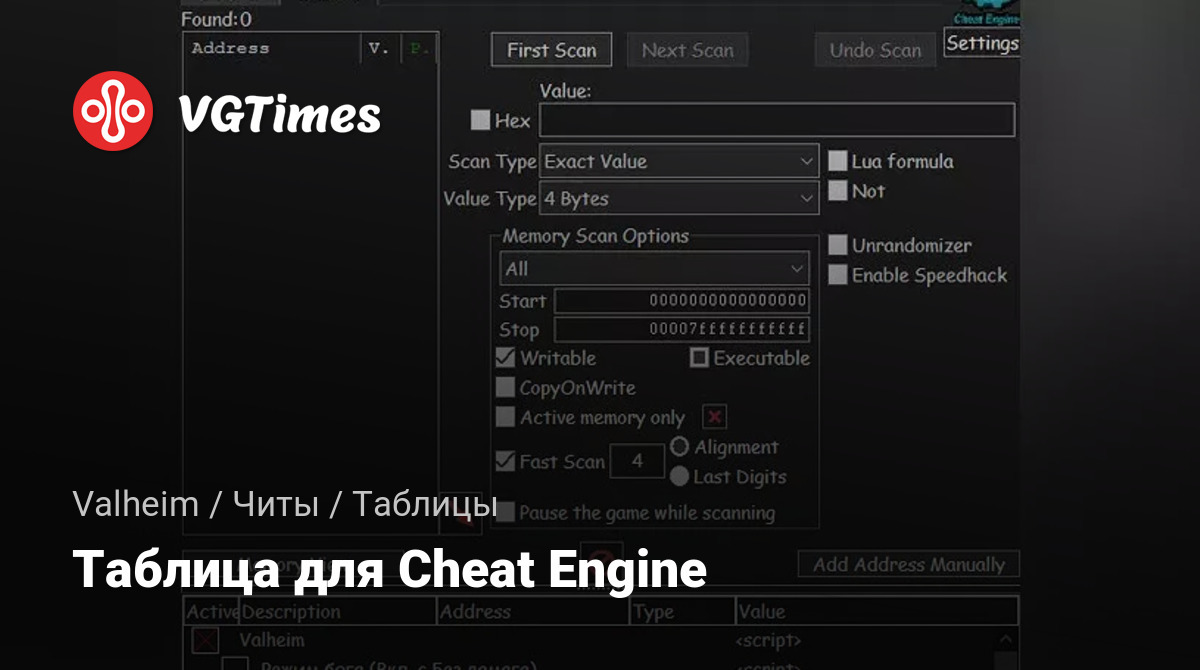Toggle the Executable checkbox

click(x=699, y=358)
